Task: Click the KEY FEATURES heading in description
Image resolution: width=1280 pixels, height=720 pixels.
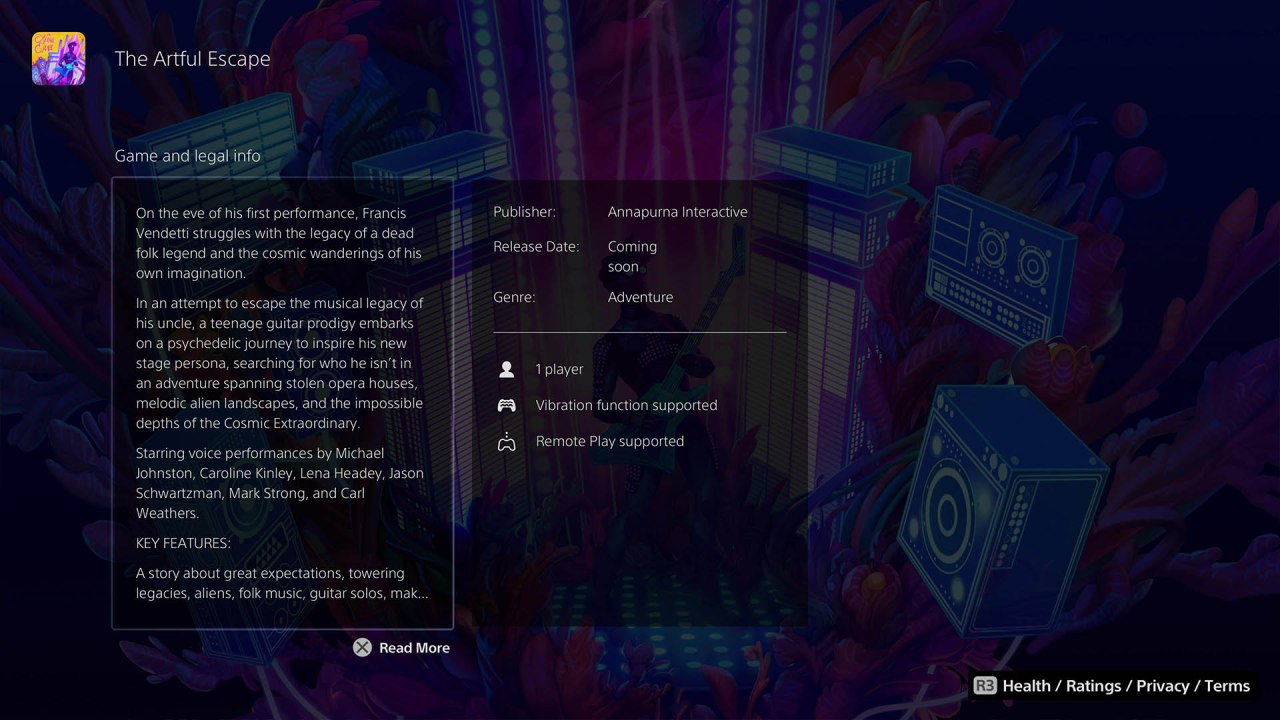Action: (183, 543)
